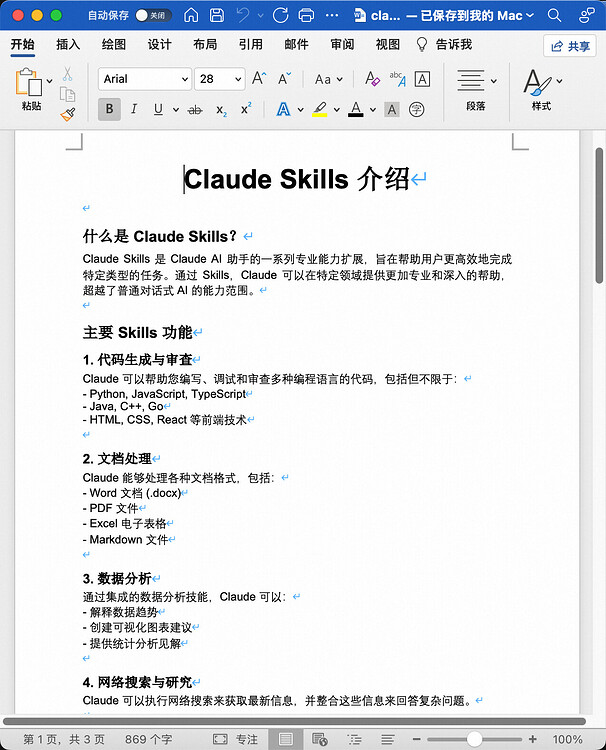Switch to the Layout (布局) tab
This screenshot has height=750, width=606.
(205, 44)
